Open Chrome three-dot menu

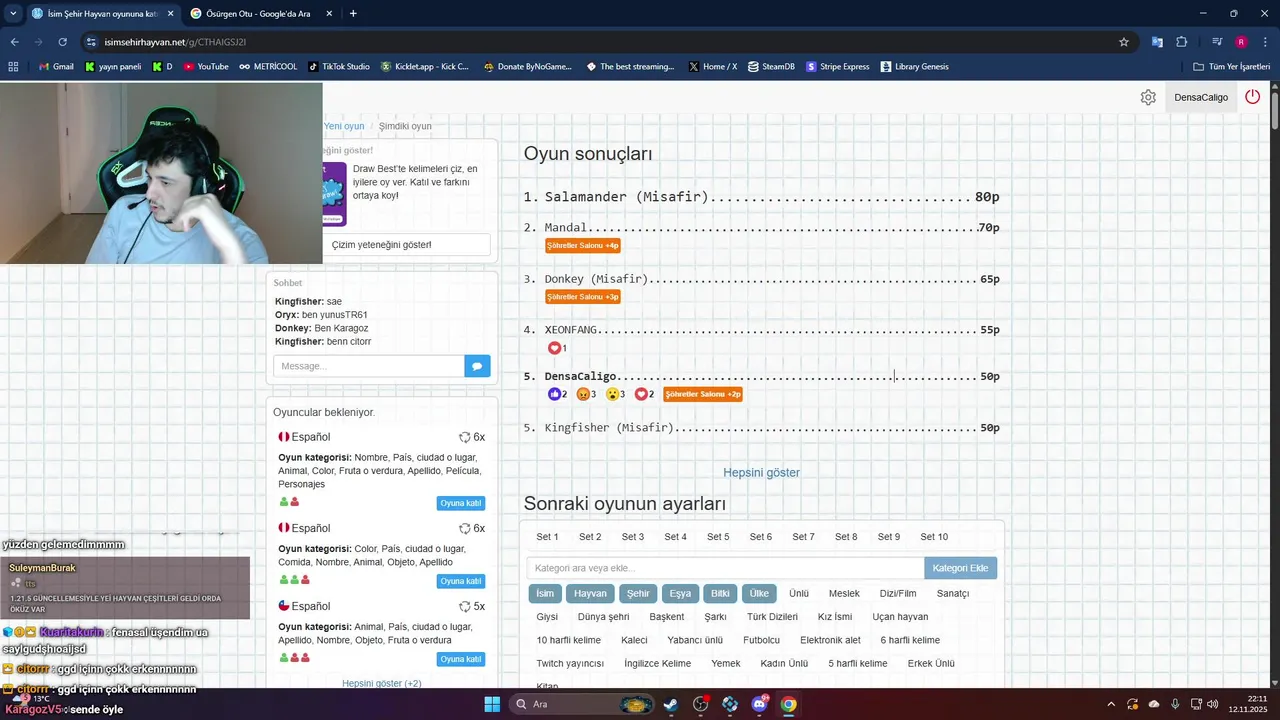coord(1263,42)
